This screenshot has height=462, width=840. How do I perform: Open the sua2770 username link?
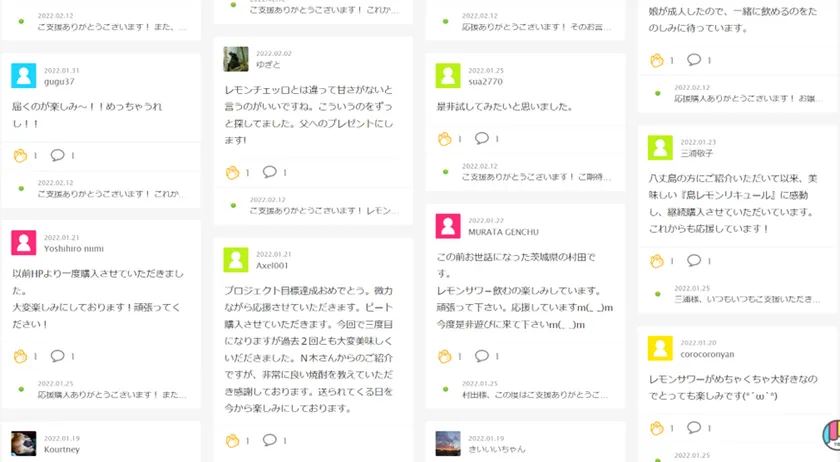[485, 82]
